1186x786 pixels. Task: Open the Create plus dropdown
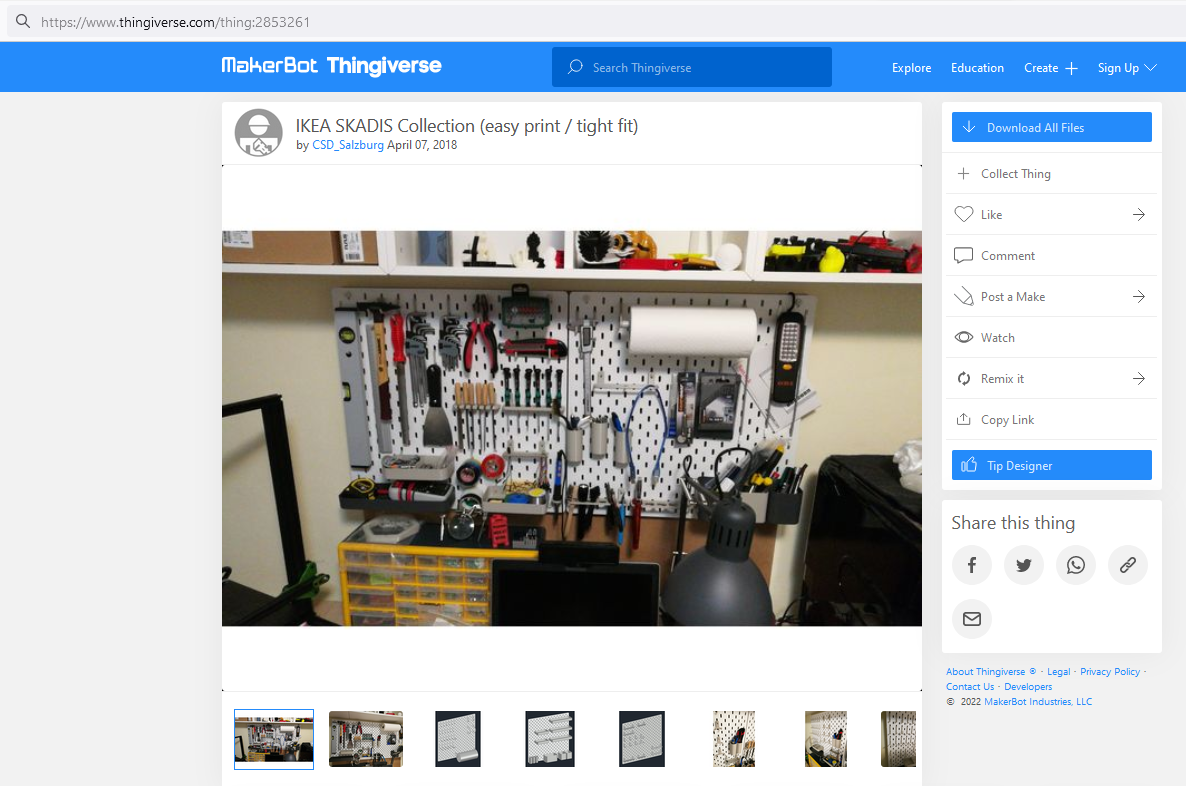point(1050,67)
